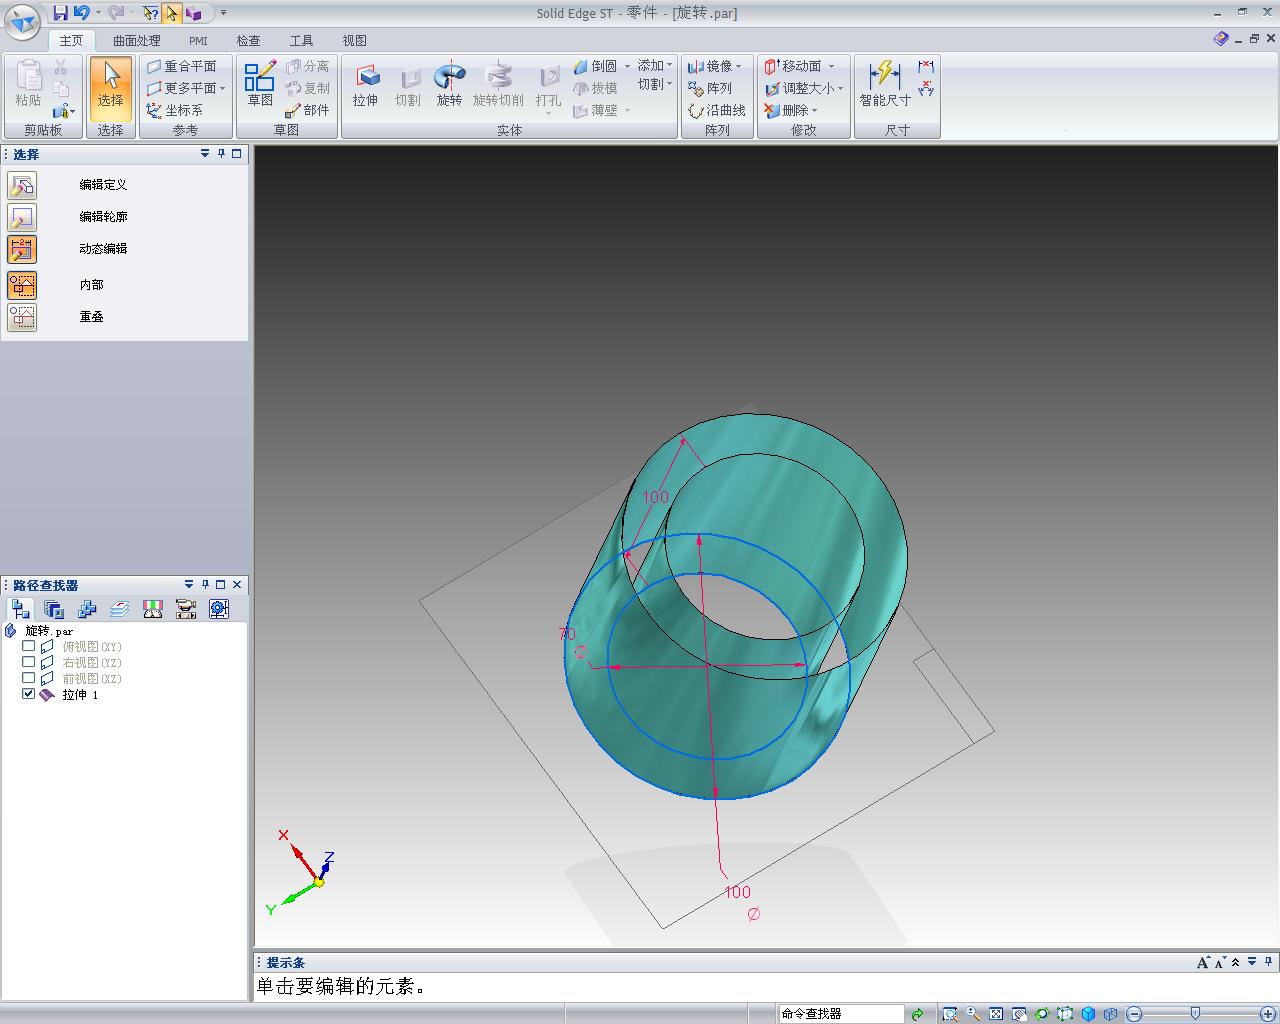Expand the 添加 add dropdown

coord(669,66)
